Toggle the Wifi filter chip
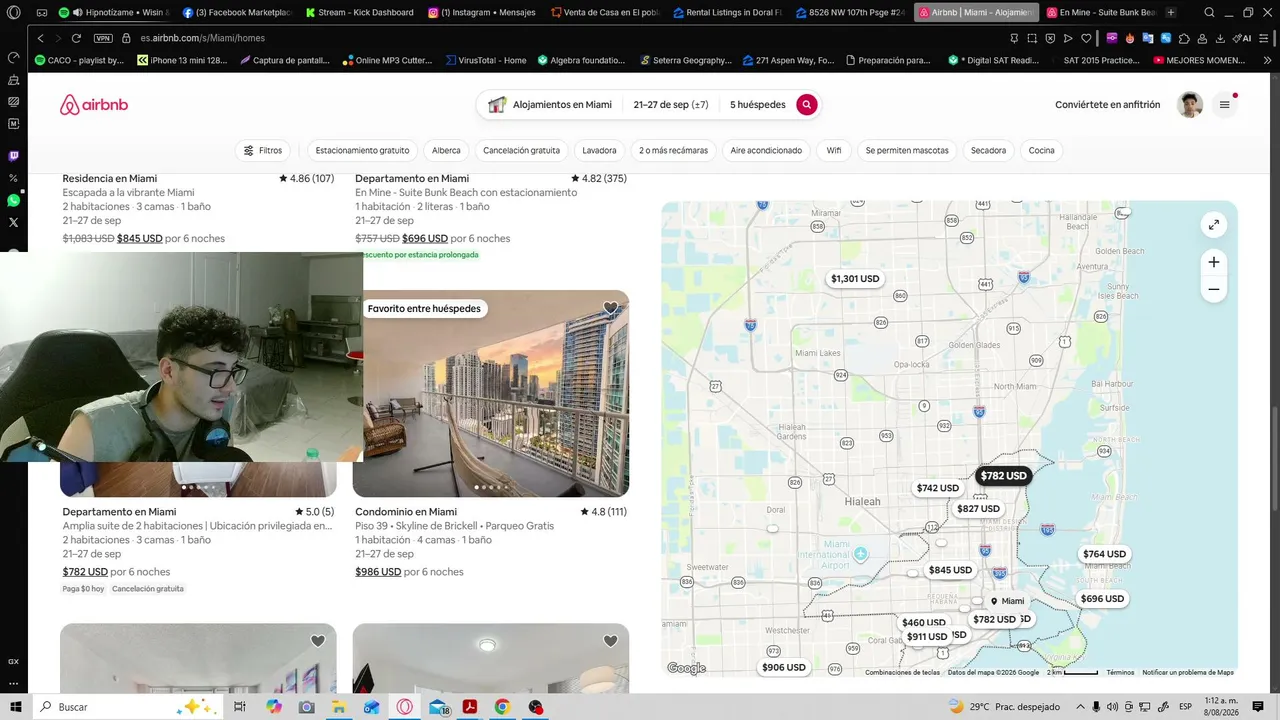Viewport: 1280px width, 720px height. [x=834, y=151]
